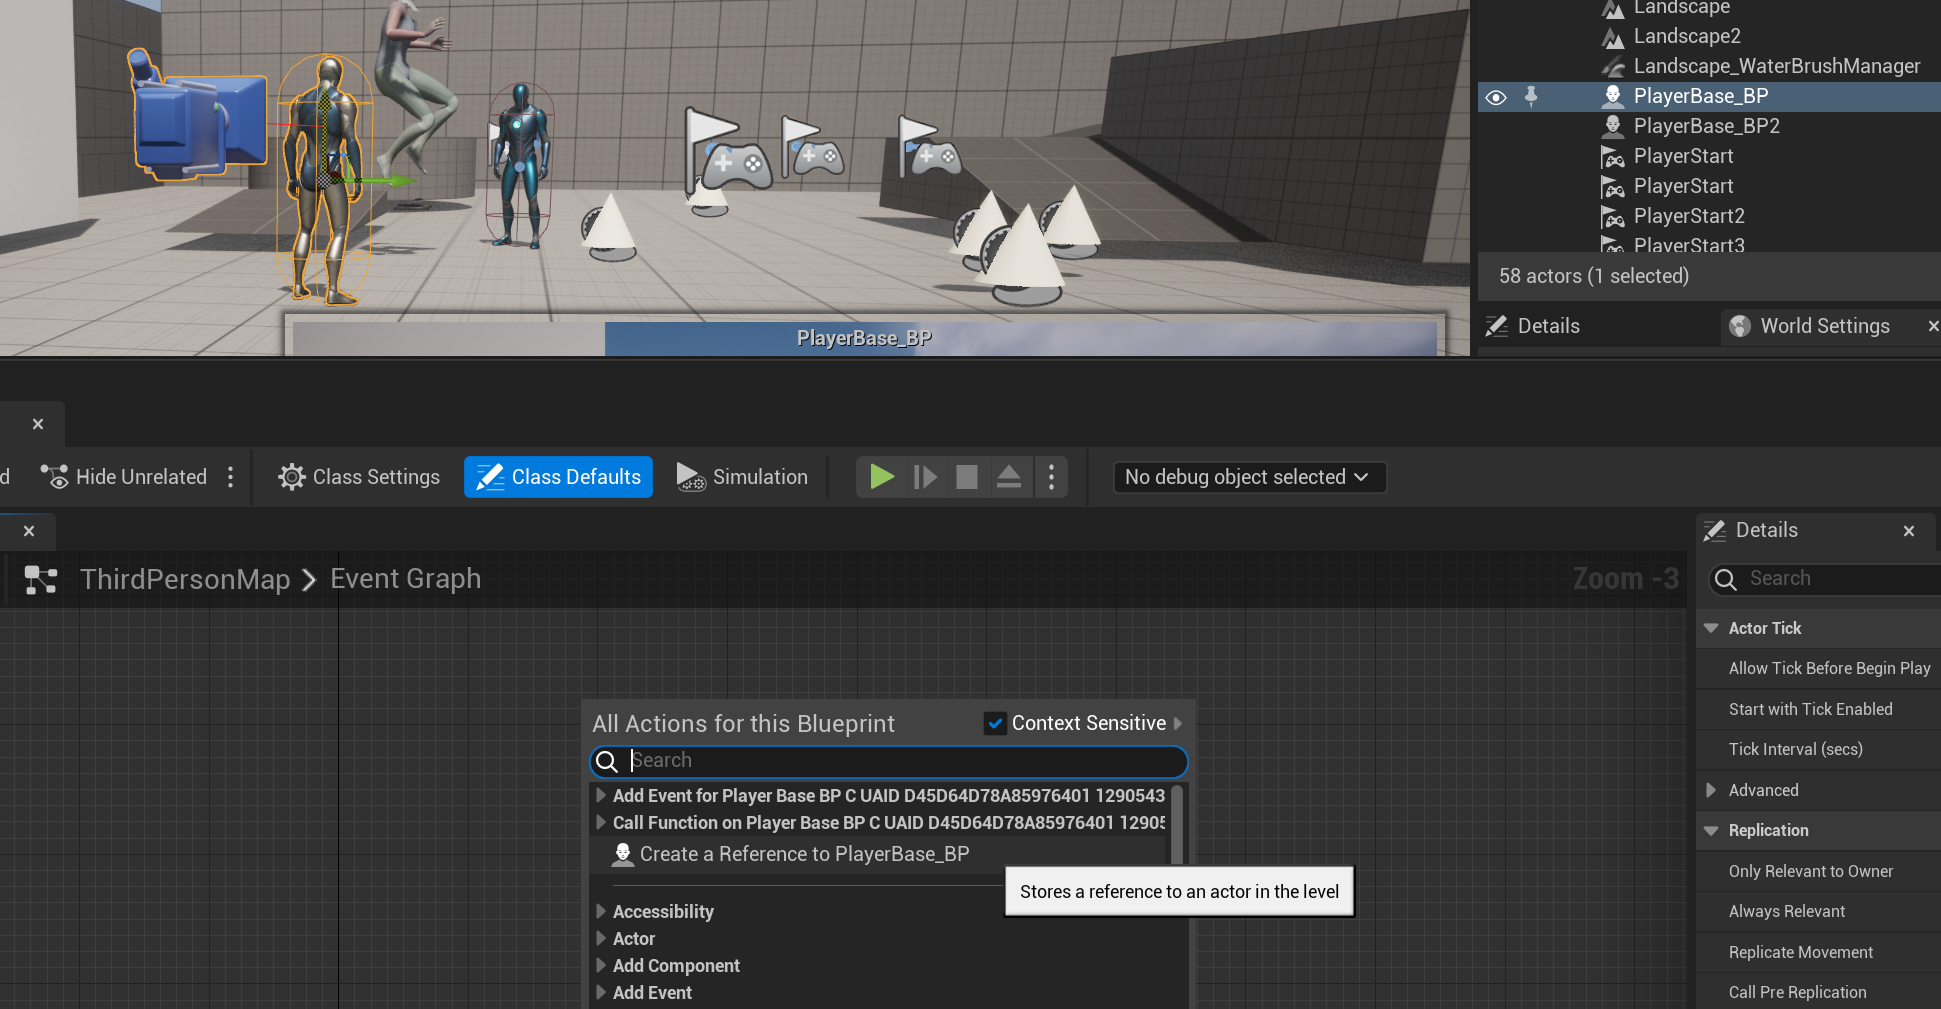
Task: Click the pin icon on PlayerBase_BP row
Action: coord(1530,96)
